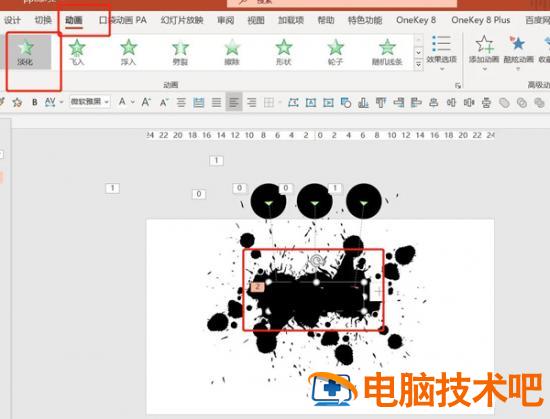Open the 视图 (View) tab
Screen dimensions: 550x419
point(256,20)
